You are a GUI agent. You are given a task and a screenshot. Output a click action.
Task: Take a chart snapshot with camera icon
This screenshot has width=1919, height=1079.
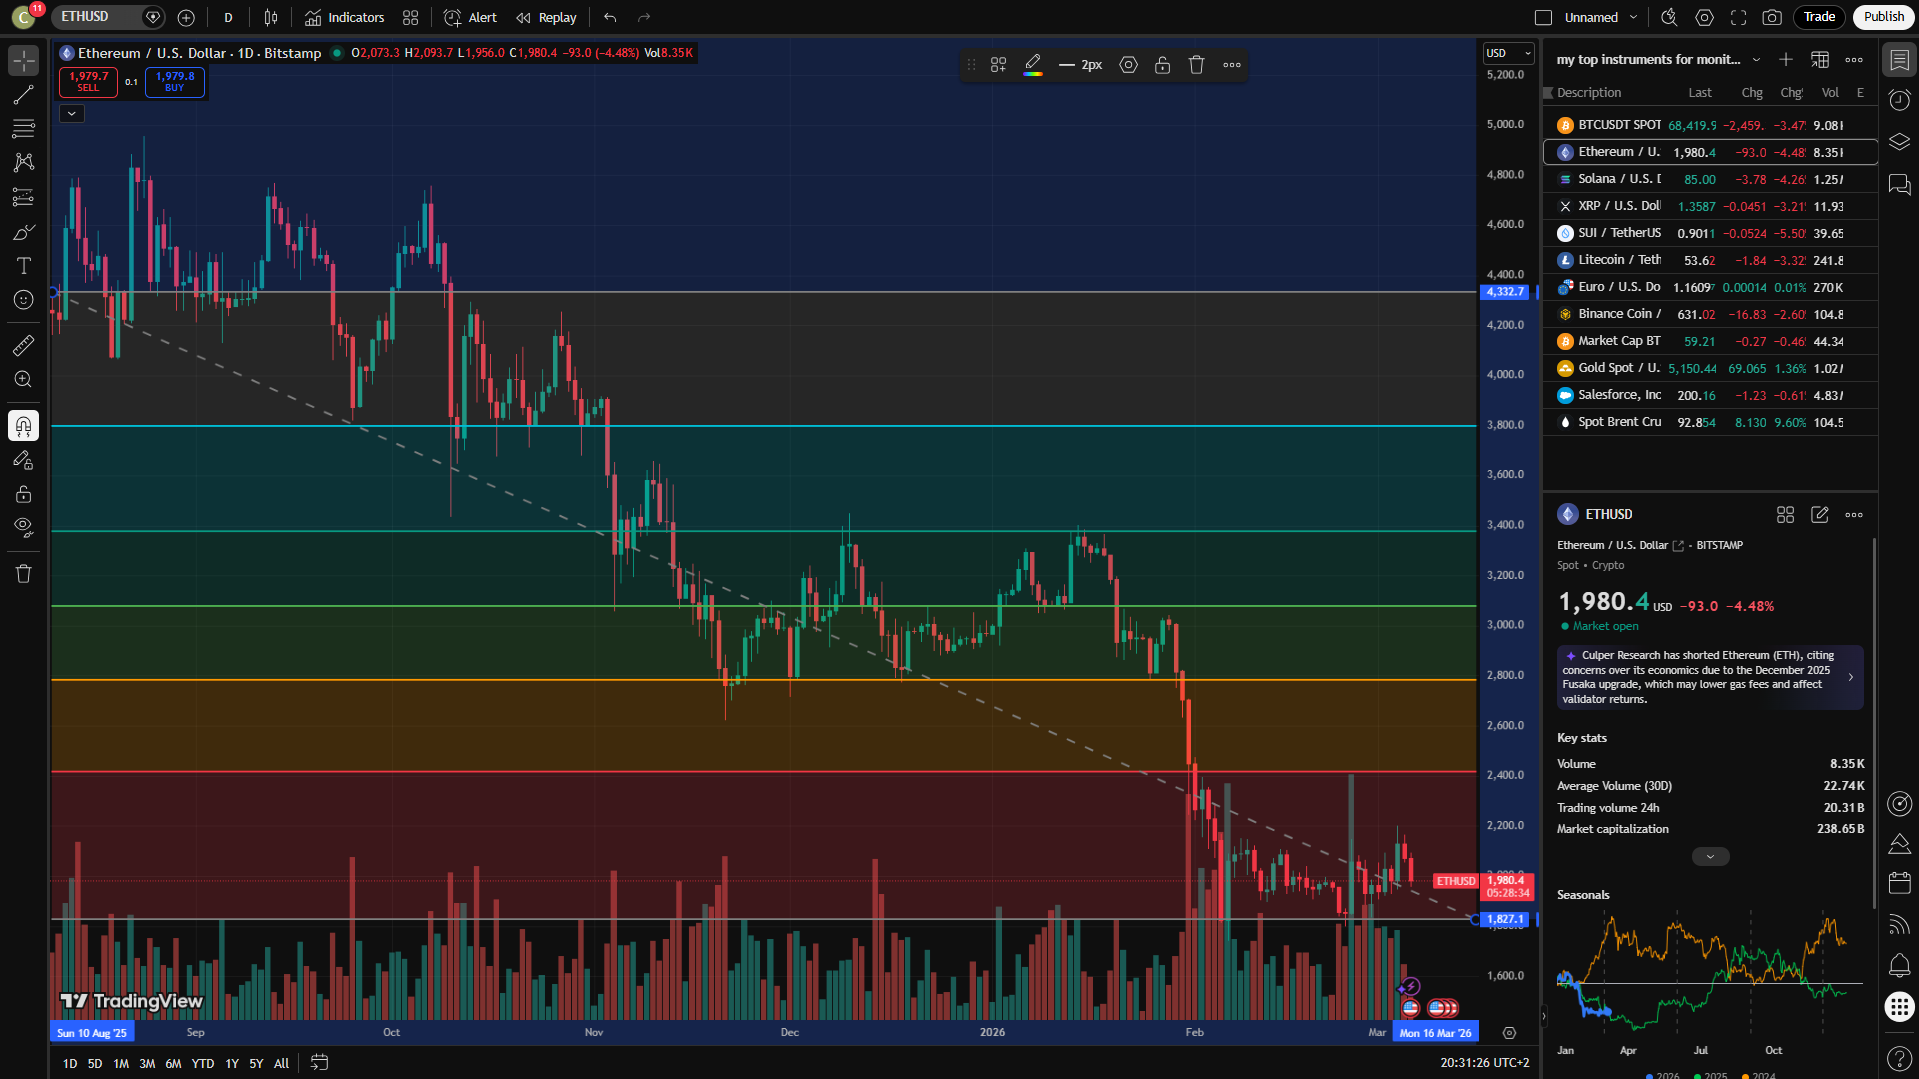click(1770, 17)
